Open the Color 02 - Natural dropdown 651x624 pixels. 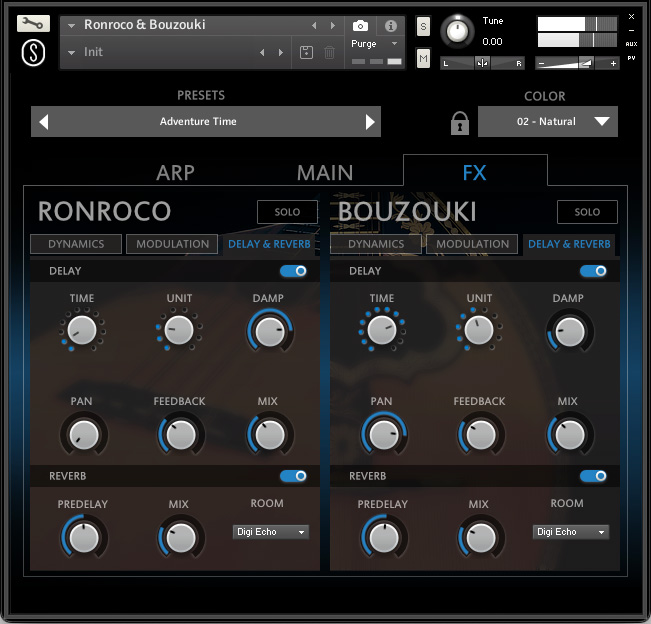548,122
